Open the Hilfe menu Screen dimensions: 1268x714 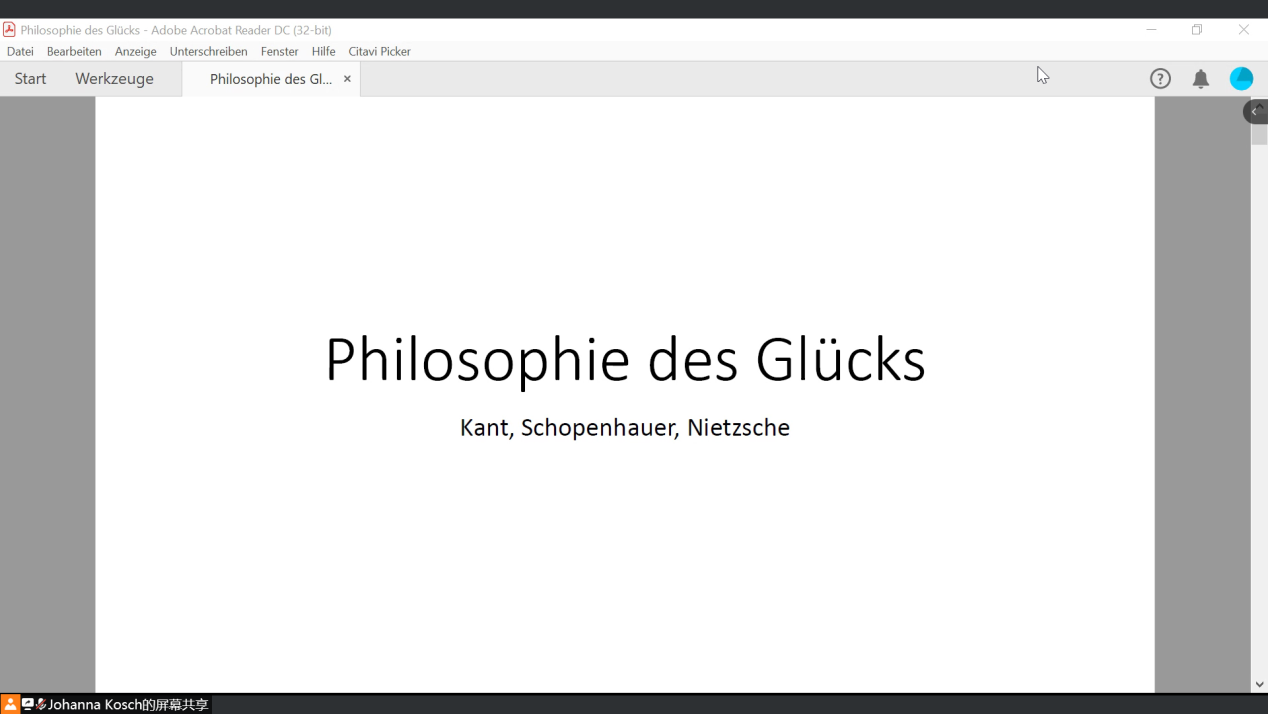coord(323,51)
